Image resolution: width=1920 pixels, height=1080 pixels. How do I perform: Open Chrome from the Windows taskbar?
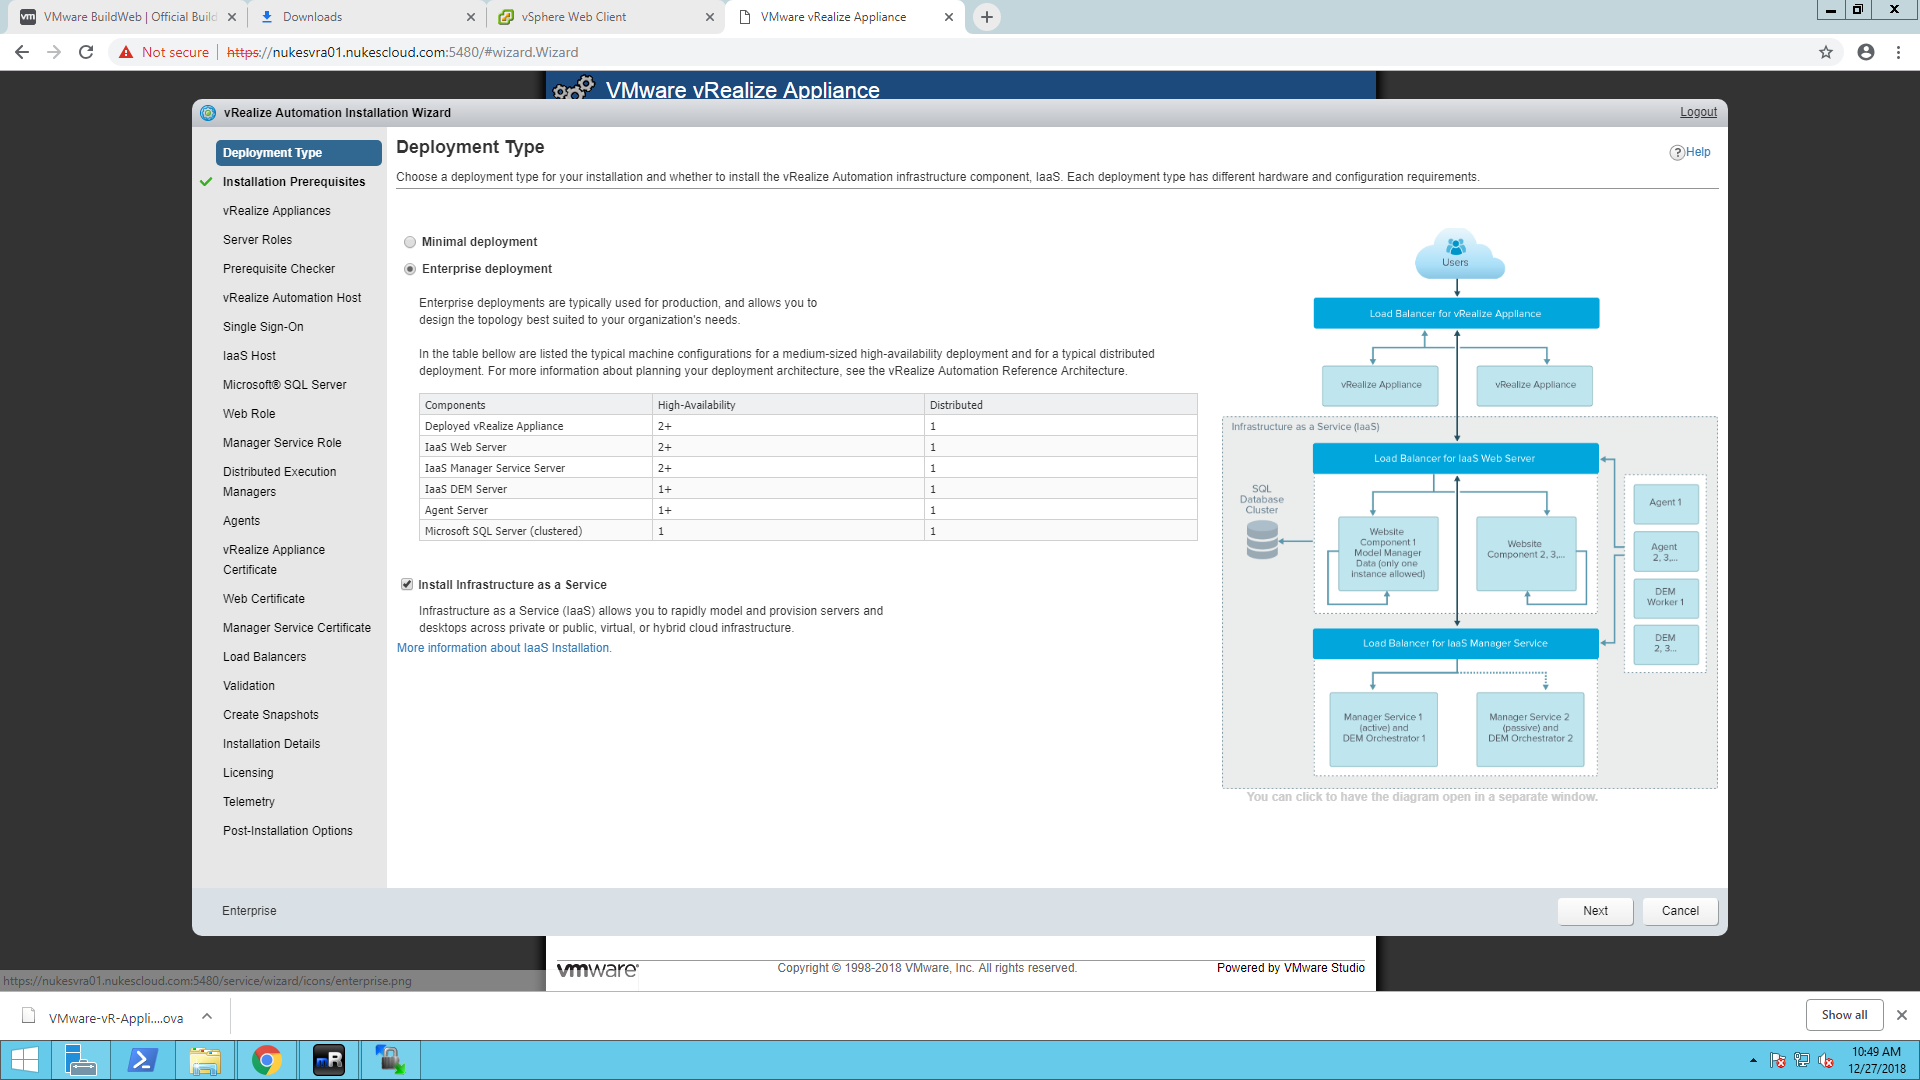click(x=267, y=1060)
